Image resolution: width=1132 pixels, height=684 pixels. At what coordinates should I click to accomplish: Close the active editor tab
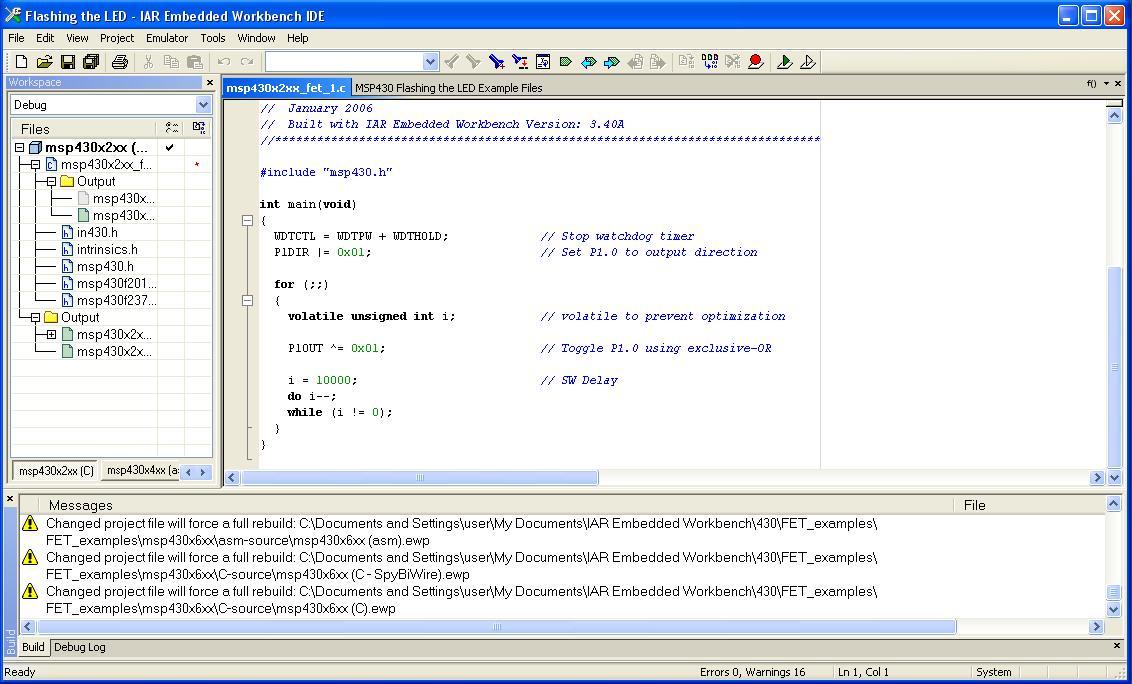click(1118, 84)
